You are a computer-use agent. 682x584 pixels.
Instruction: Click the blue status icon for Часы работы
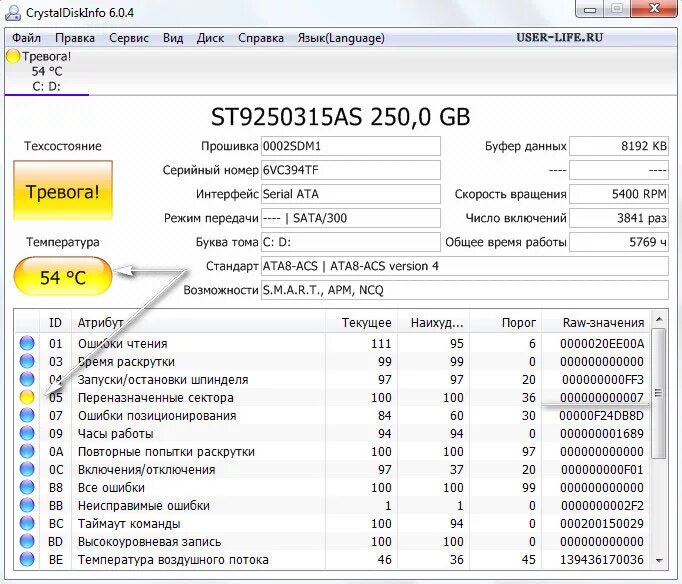pyautogui.click(x=27, y=434)
